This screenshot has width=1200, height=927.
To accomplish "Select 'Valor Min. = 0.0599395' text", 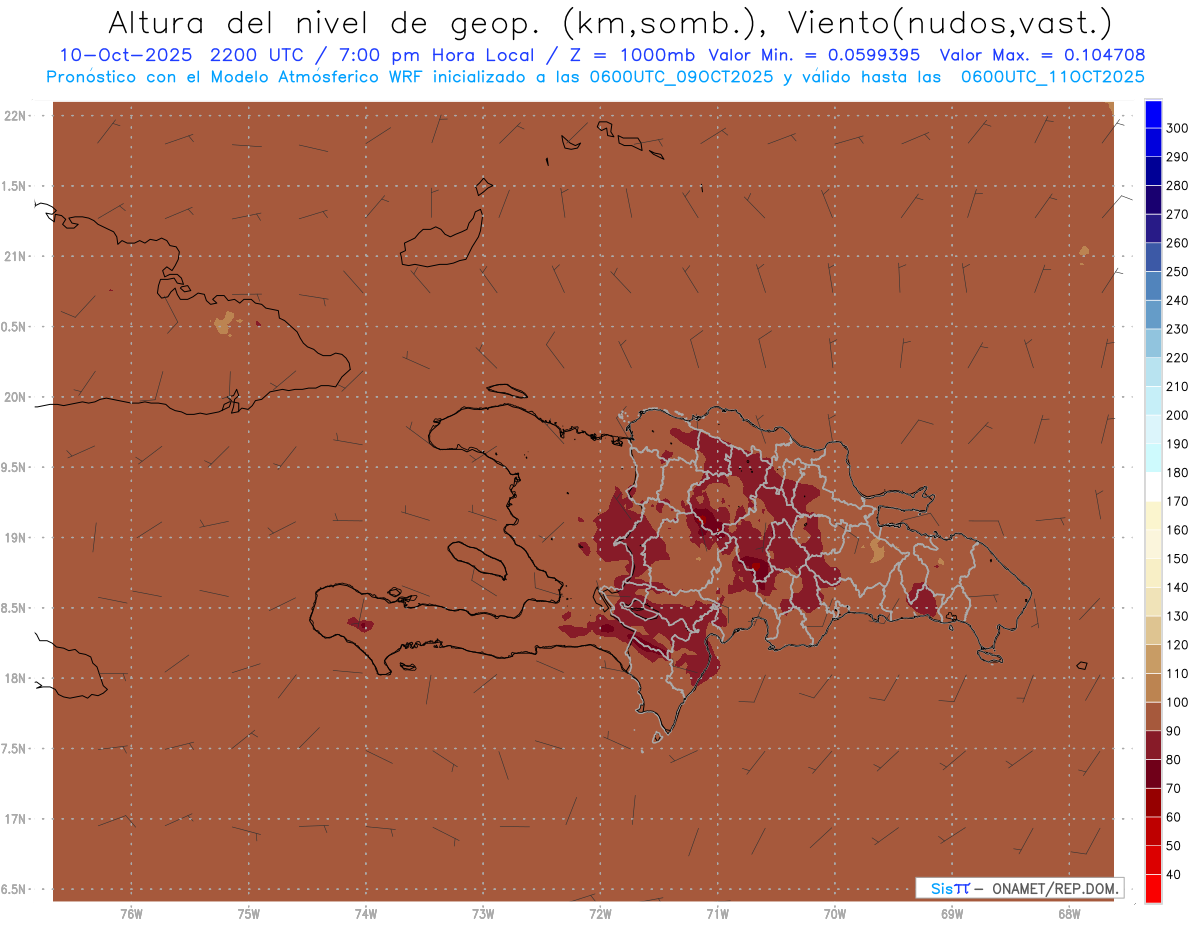I will coord(814,55).
